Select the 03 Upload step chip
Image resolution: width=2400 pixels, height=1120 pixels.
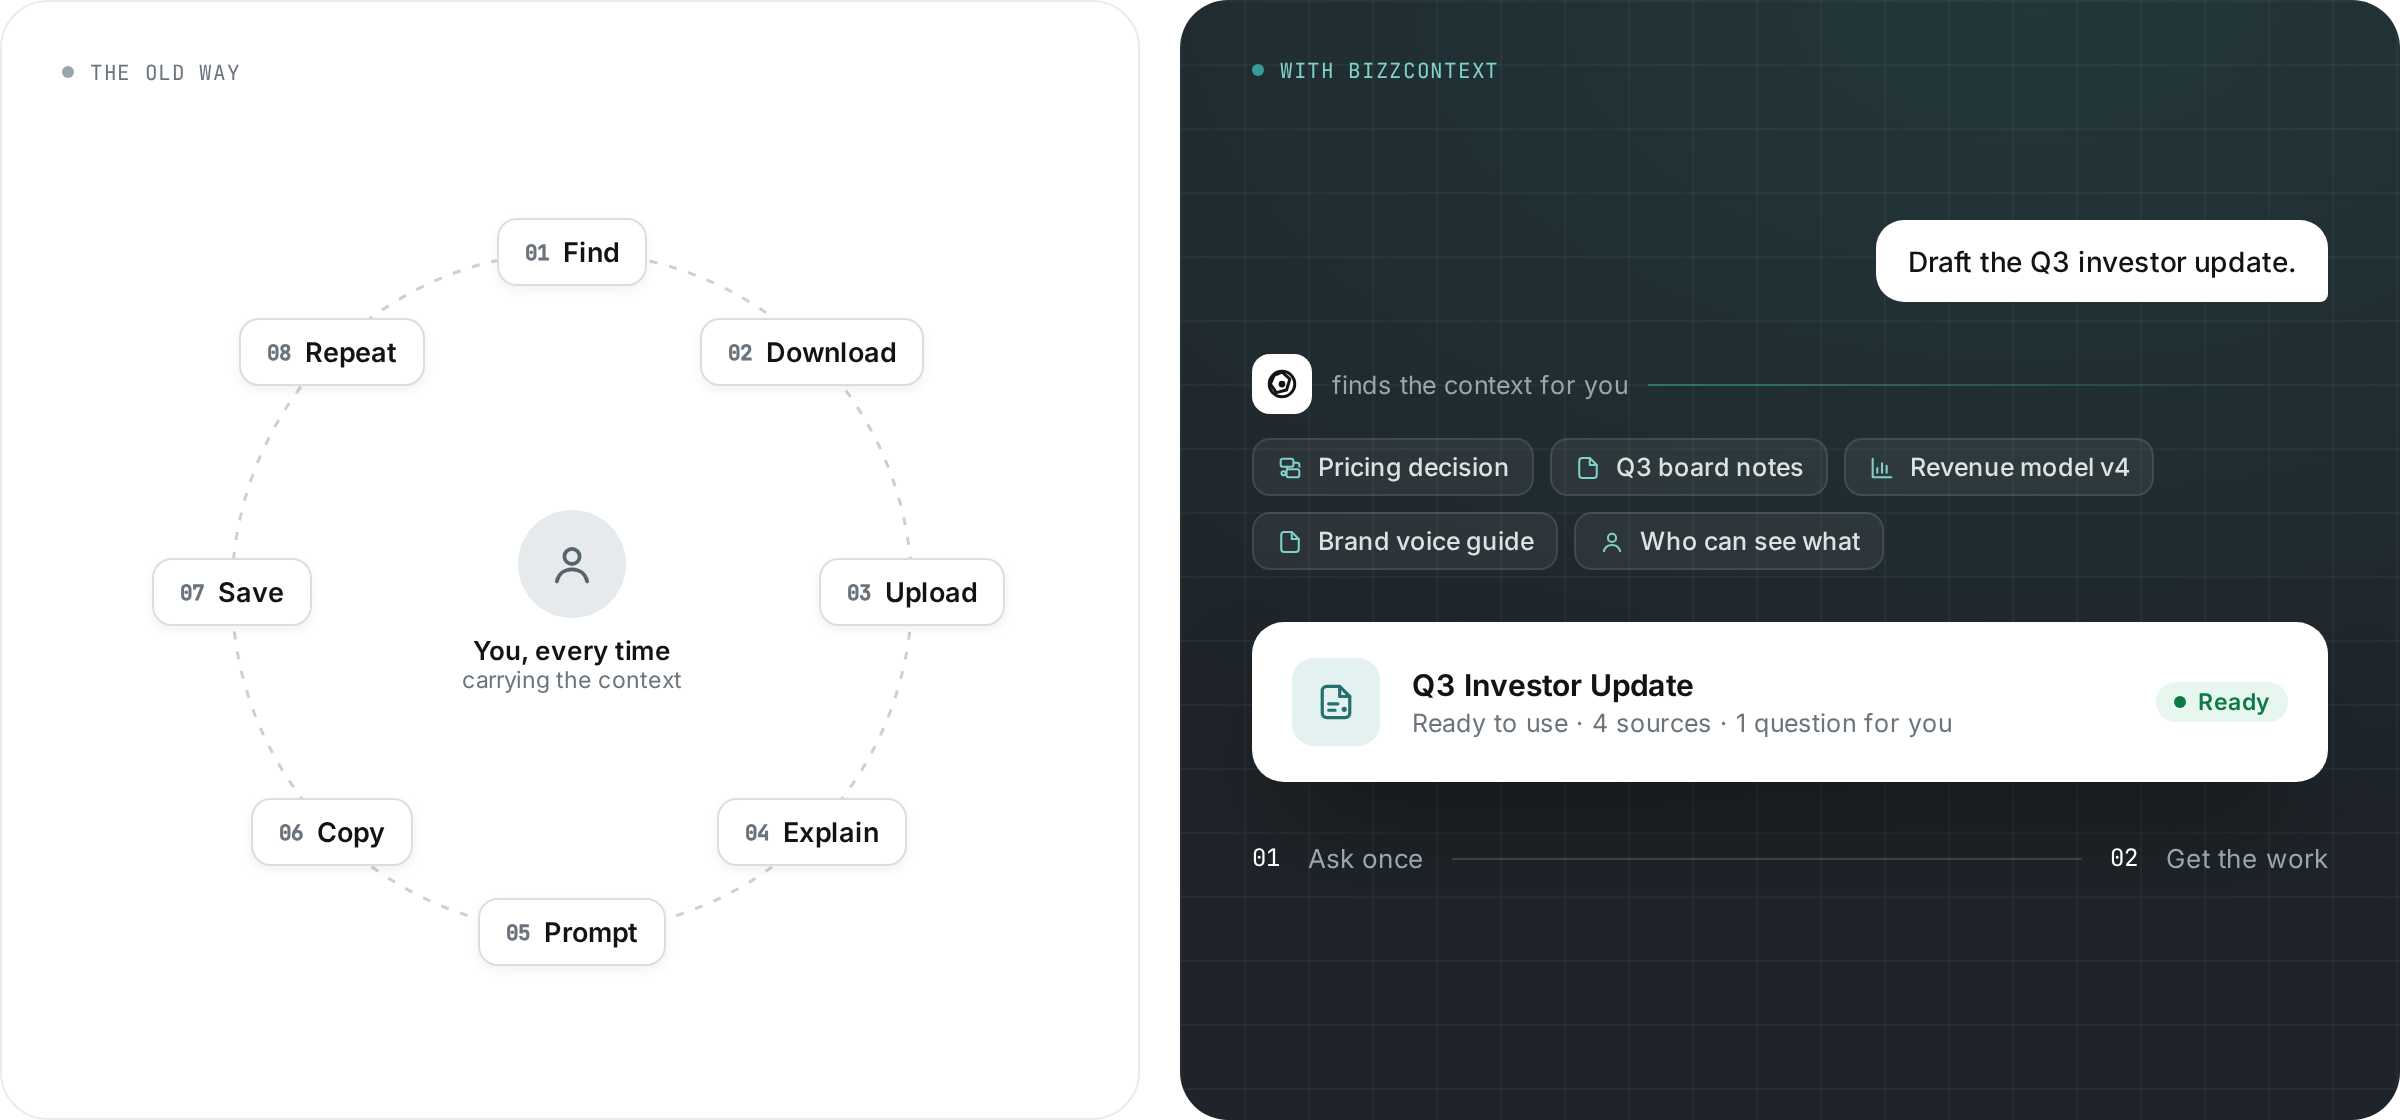(x=912, y=592)
